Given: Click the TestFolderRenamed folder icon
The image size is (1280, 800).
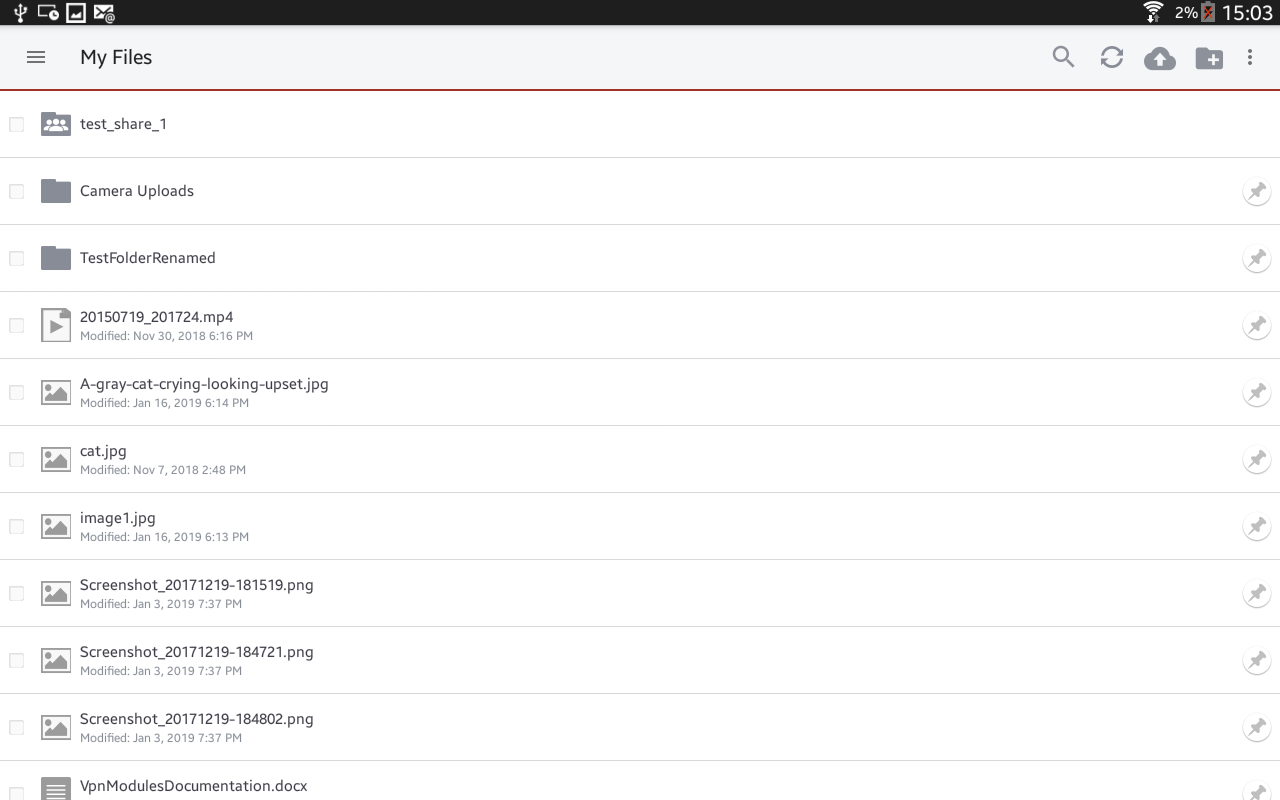Looking at the screenshot, I should (x=56, y=258).
